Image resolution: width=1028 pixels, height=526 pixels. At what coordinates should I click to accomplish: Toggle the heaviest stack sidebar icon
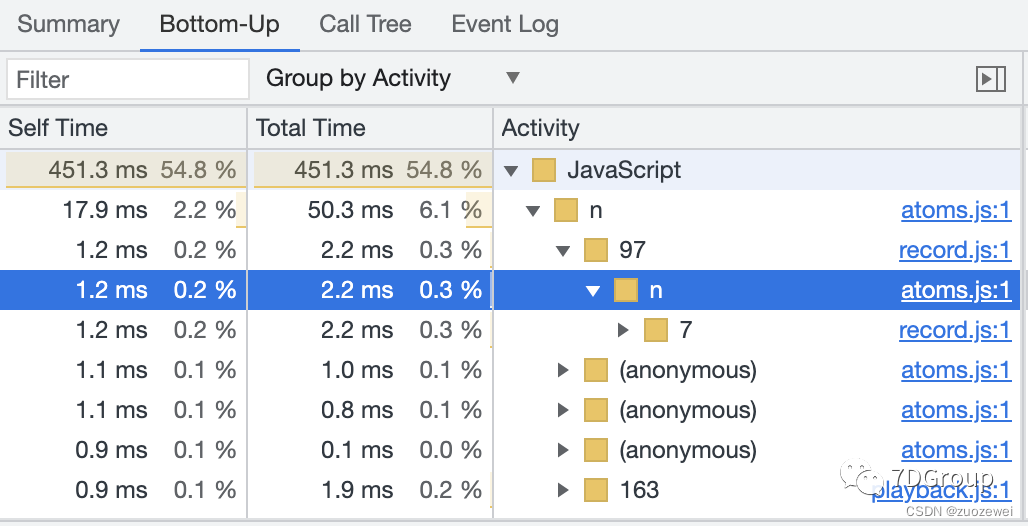coord(990,79)
